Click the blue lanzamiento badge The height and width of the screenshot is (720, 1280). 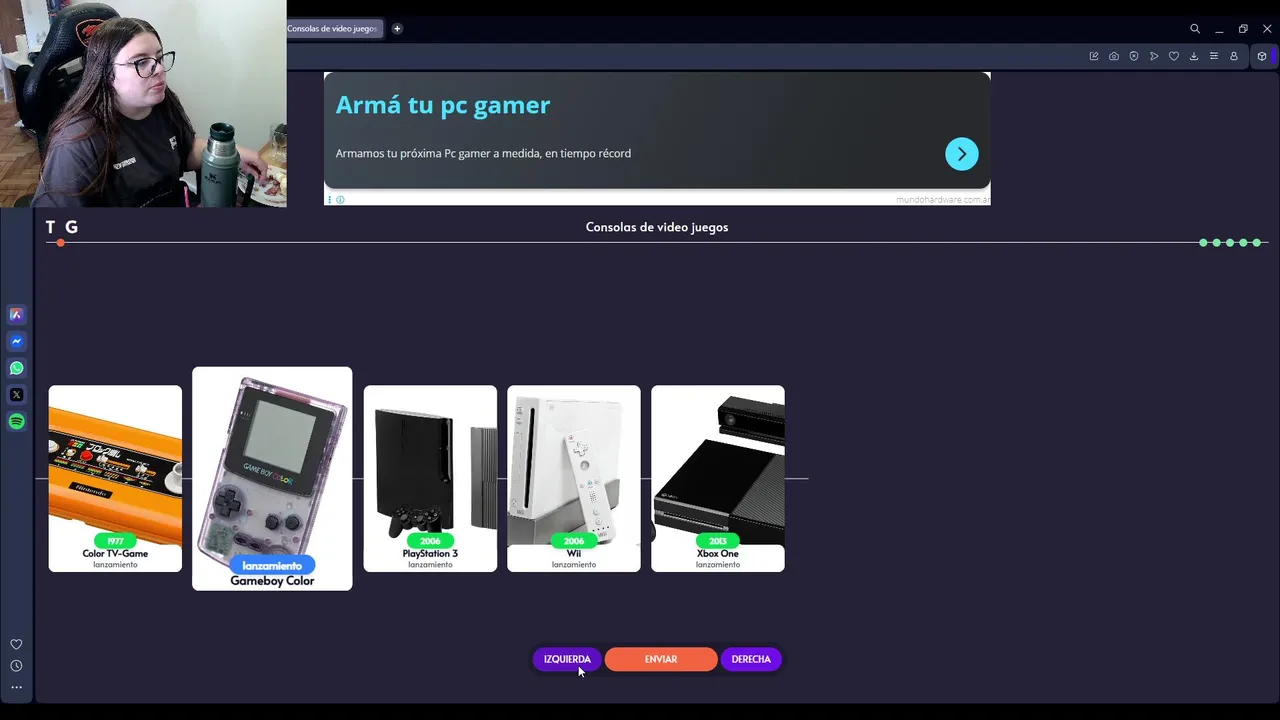(x=272, y=566)
